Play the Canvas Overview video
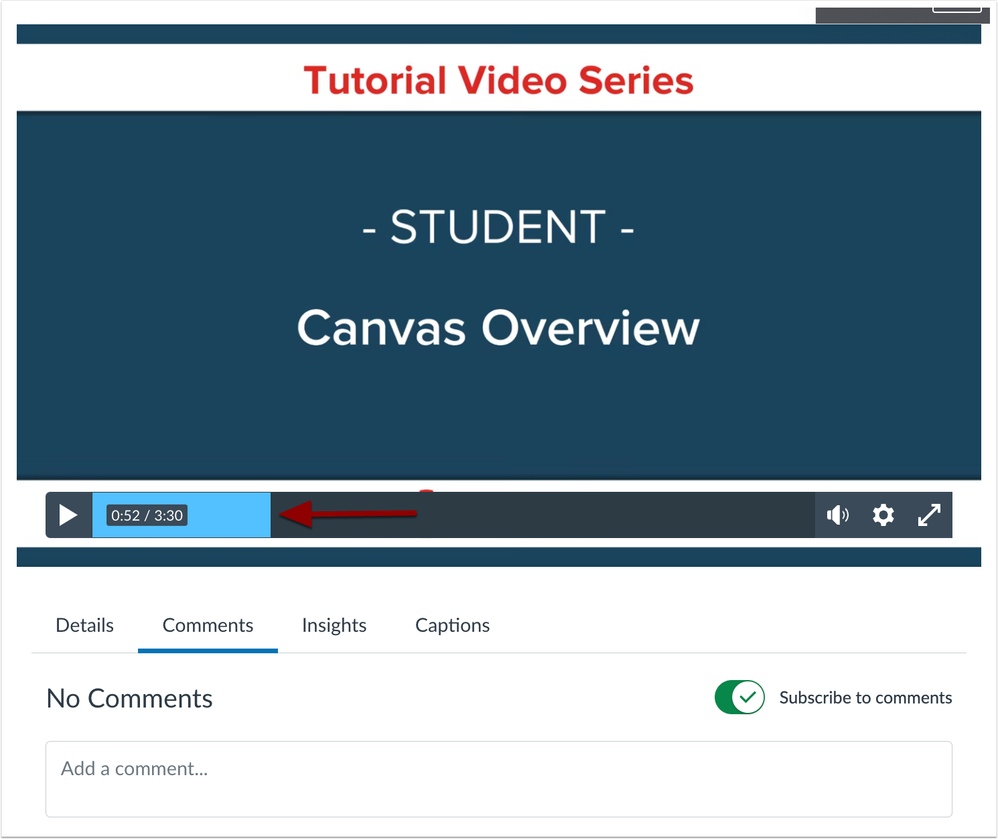The width and height of the screenshot is (998, 839). [x=68, y=515]
